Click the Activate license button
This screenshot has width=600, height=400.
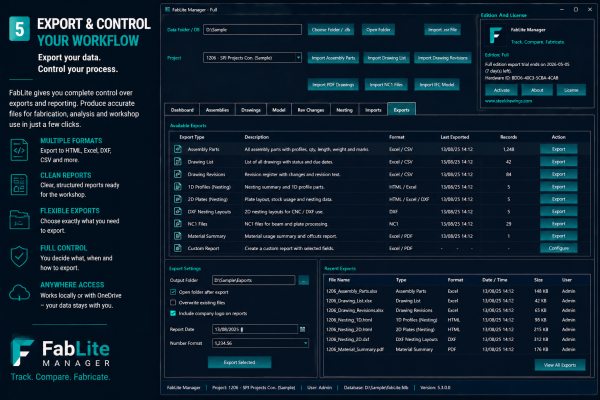(x=501, y=90)
